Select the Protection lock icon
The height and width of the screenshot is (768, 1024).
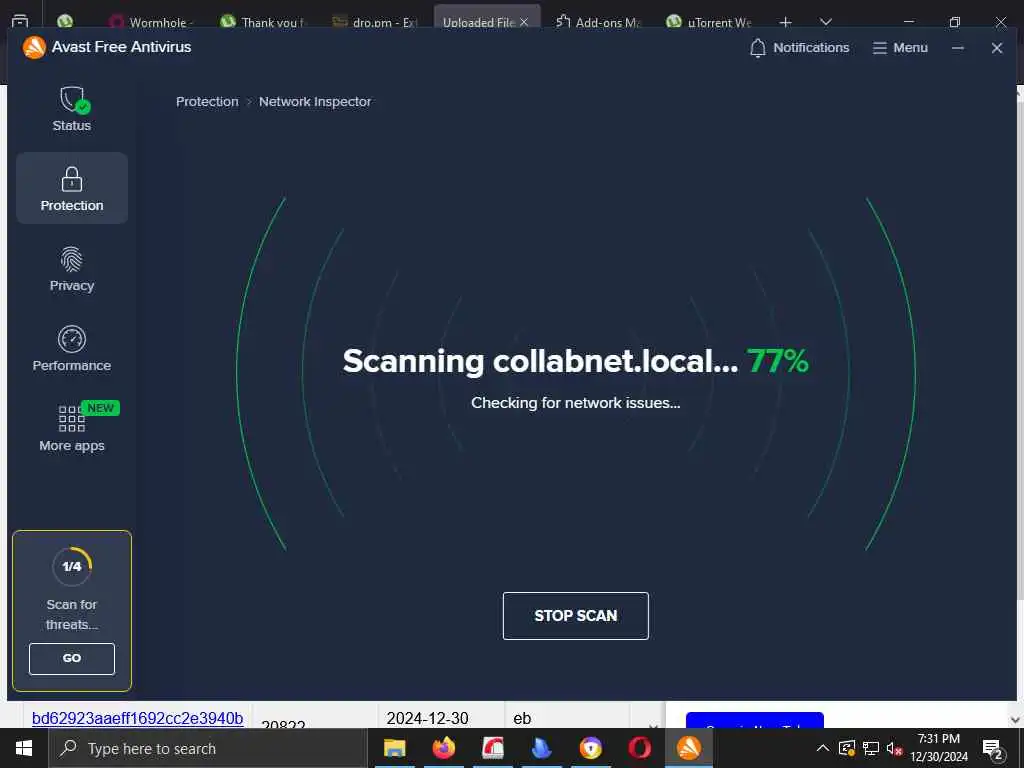pyautogui.click(x=72, y=179)
